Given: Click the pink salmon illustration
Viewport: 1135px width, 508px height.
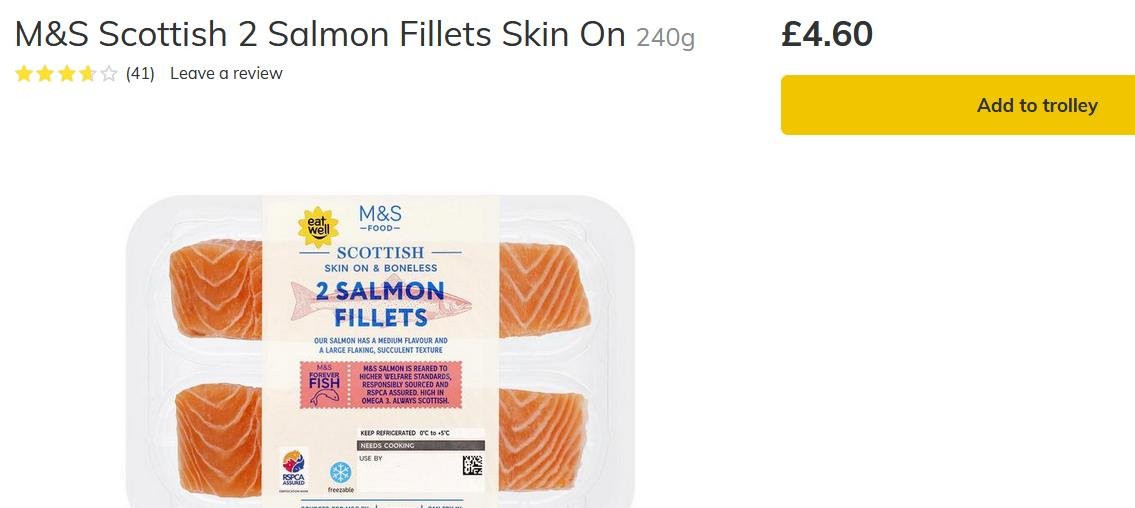Looking at the screenshot, I should tap(381, 301).
